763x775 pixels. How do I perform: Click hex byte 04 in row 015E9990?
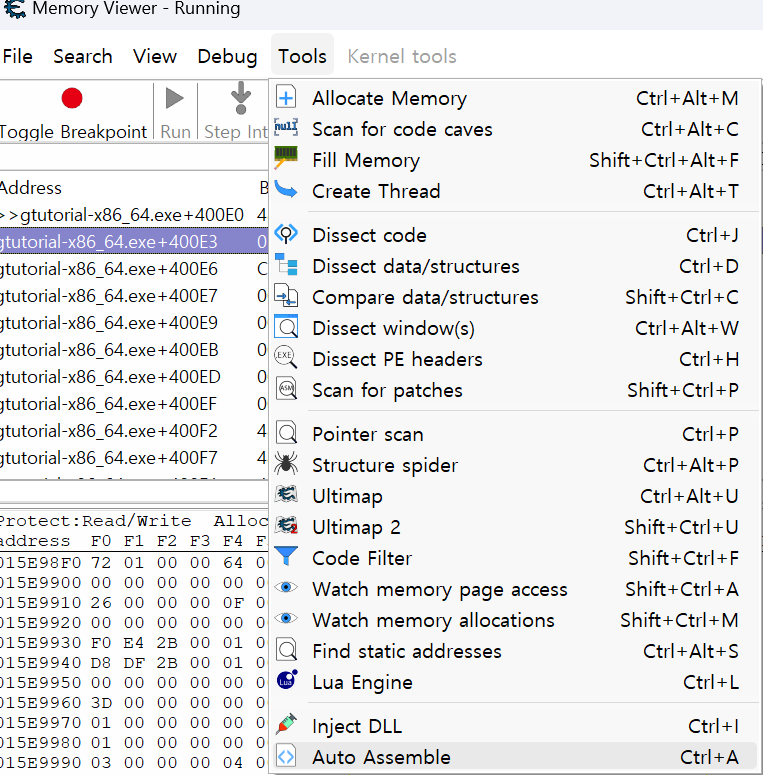tap(233, 762)
